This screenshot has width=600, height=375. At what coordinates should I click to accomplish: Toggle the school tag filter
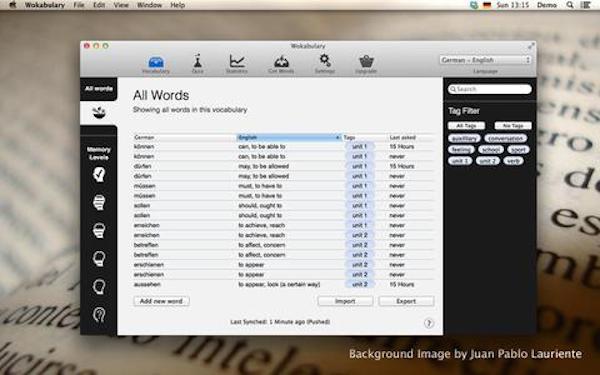(491, 150)
